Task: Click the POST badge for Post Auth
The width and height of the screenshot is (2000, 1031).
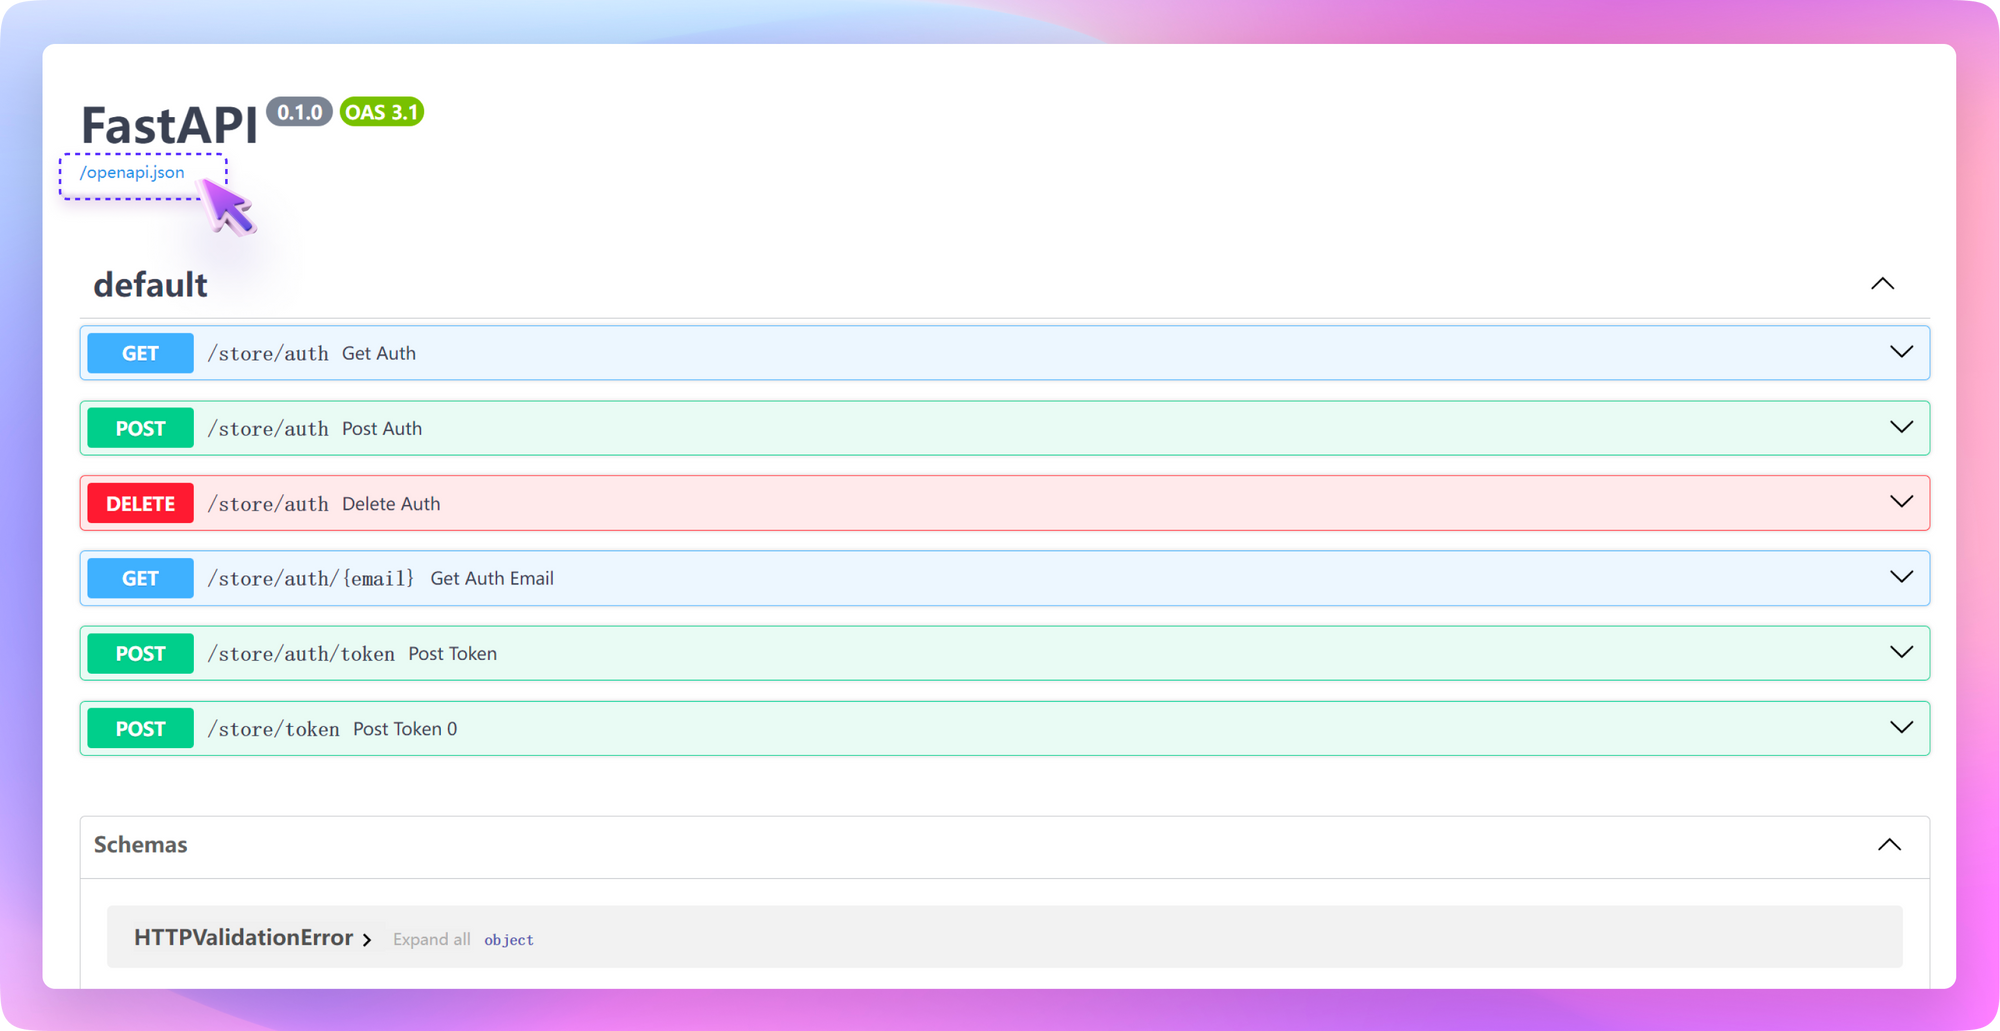Action: [140, 428]
